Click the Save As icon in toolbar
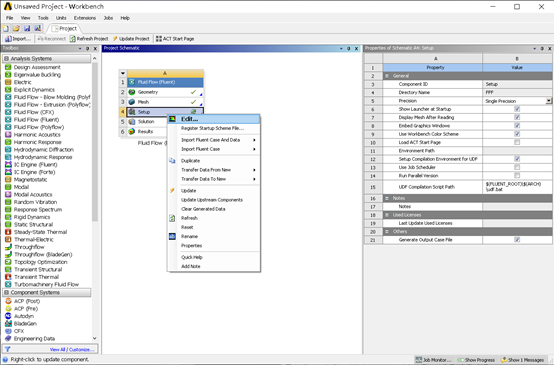 coord(38,28)
